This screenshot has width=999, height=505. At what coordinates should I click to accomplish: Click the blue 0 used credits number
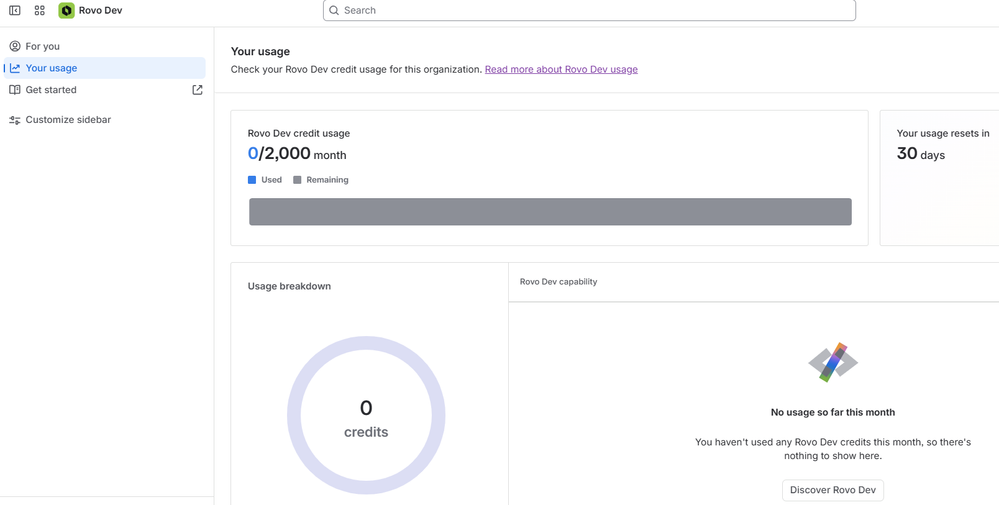click(x=253, y=153)
